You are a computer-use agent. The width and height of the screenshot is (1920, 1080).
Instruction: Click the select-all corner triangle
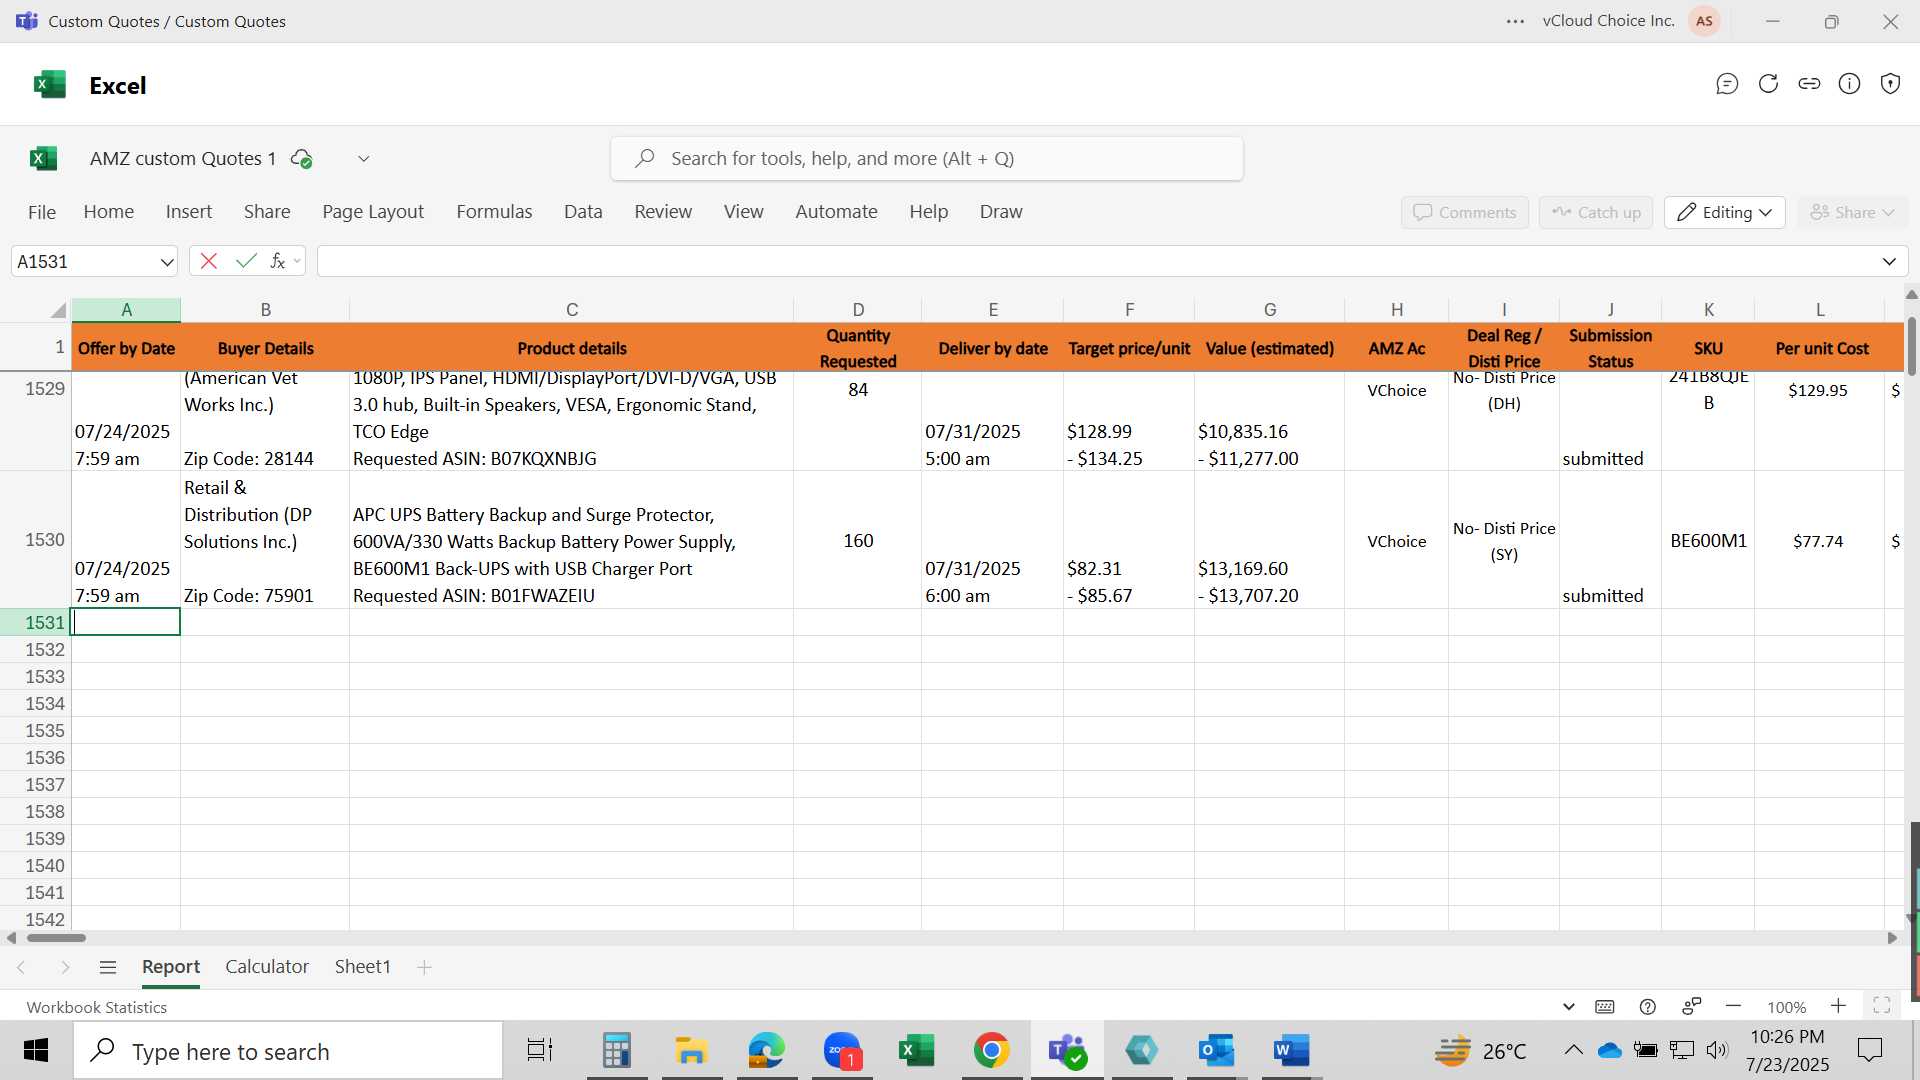pyautogui.click(x=59, y=310)
